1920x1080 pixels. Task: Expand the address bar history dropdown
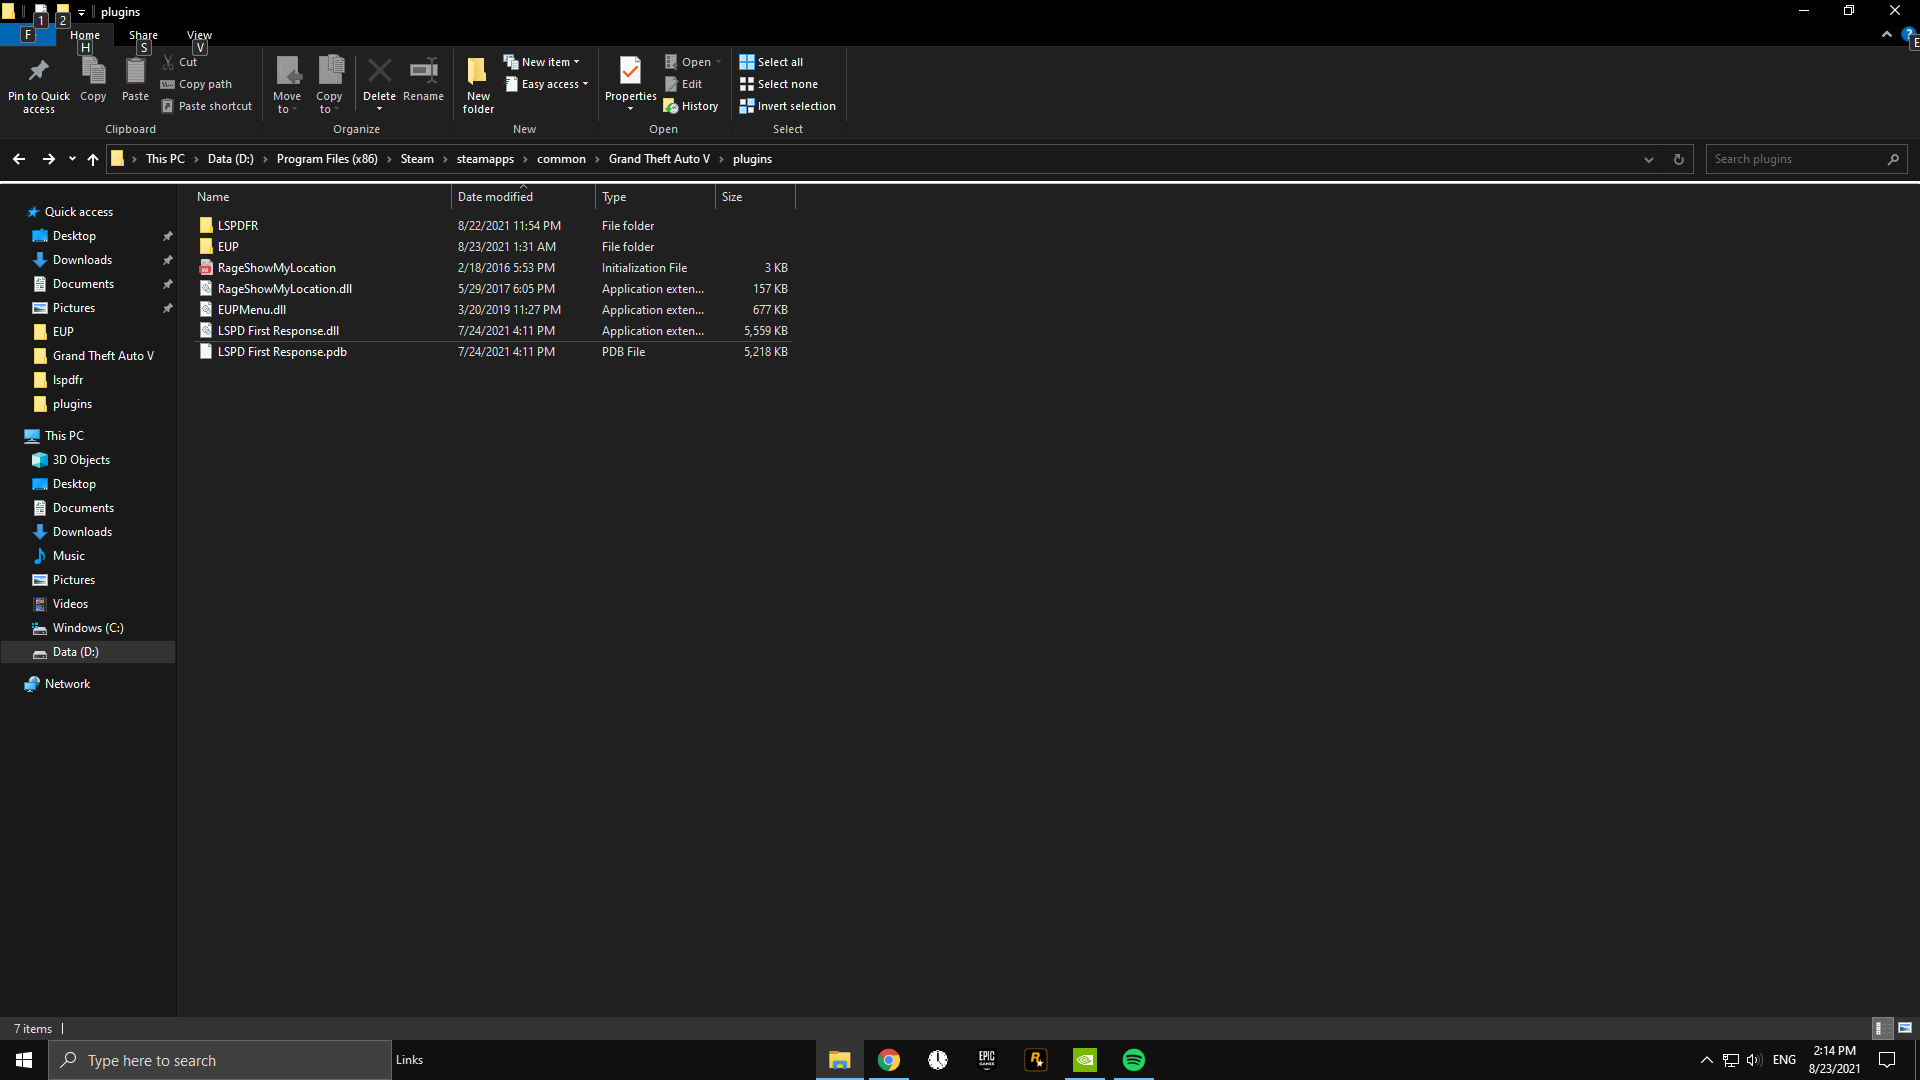point(1648,159)
